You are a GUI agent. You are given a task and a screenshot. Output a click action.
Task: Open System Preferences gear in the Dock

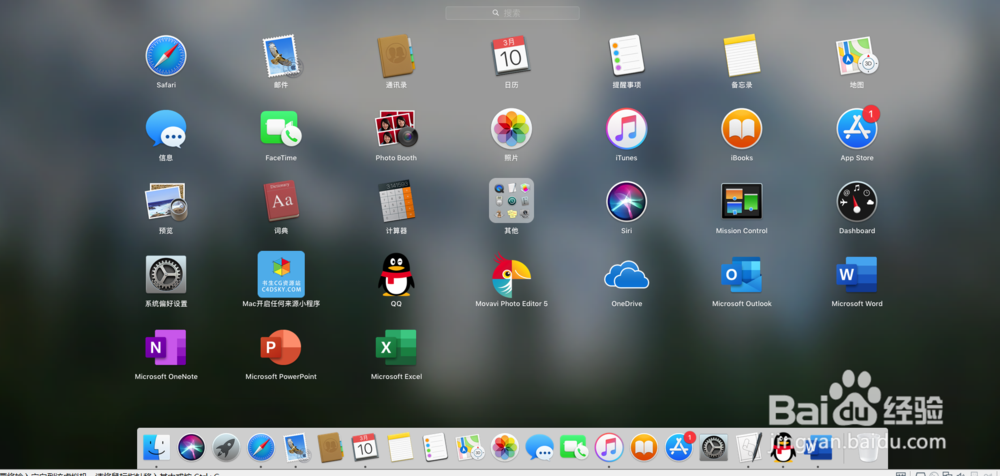pos(714,448)
